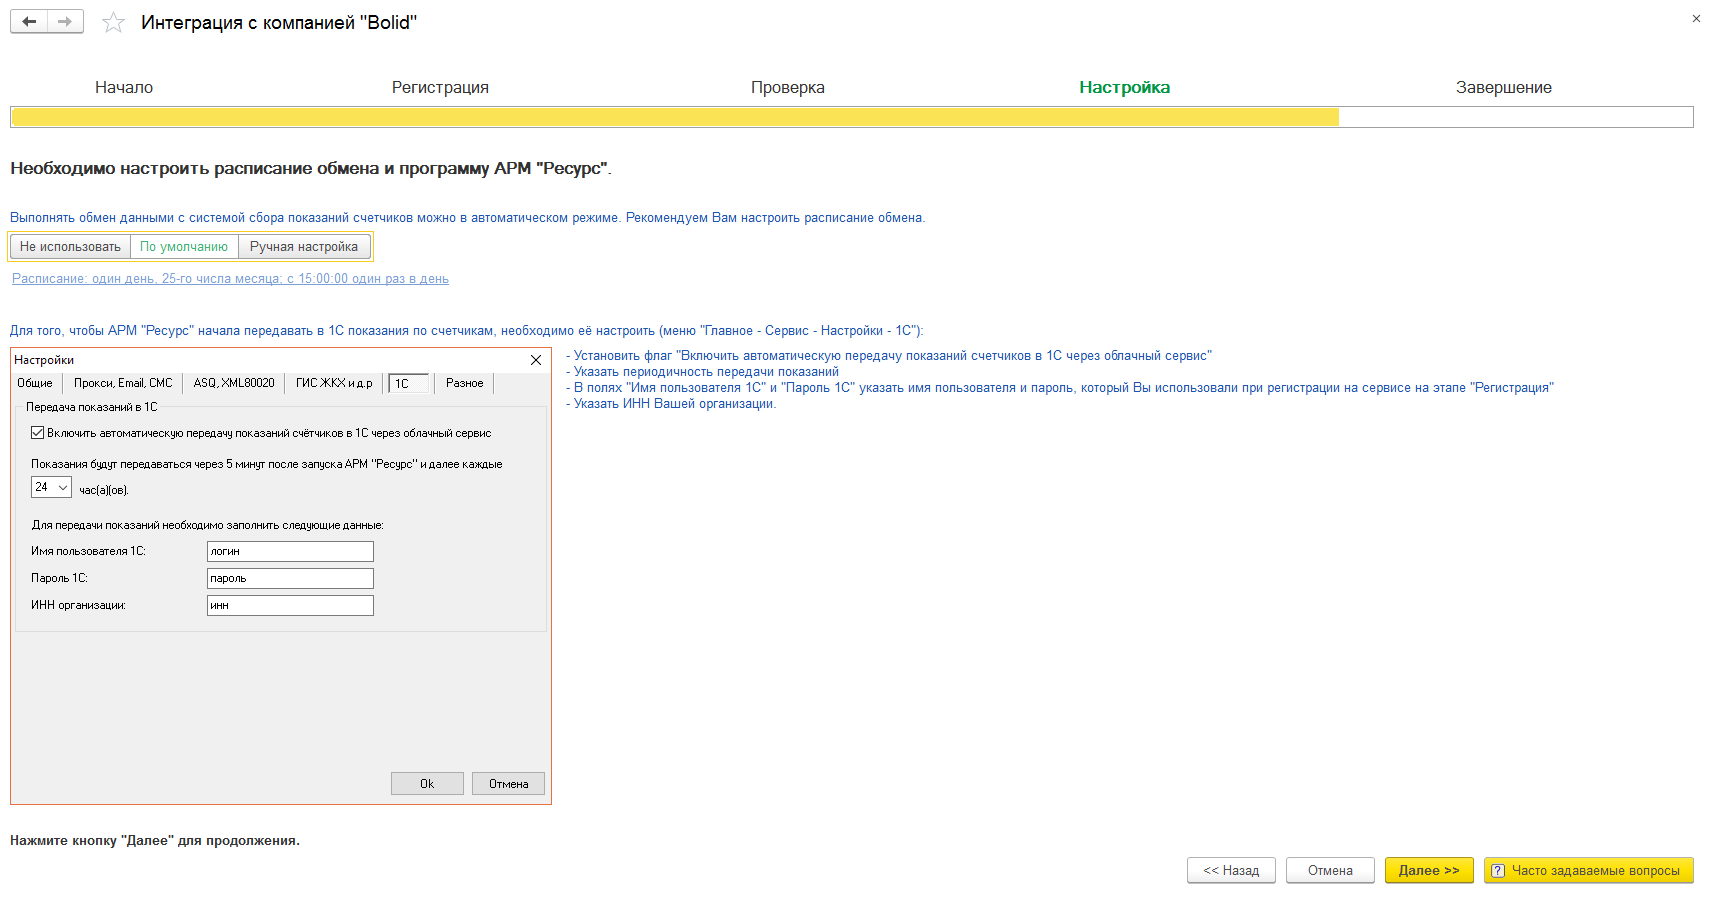Go forward with the right arrow icon
Image resolution: width=1710 pixels, height=920 pixels.
point(65,22)
